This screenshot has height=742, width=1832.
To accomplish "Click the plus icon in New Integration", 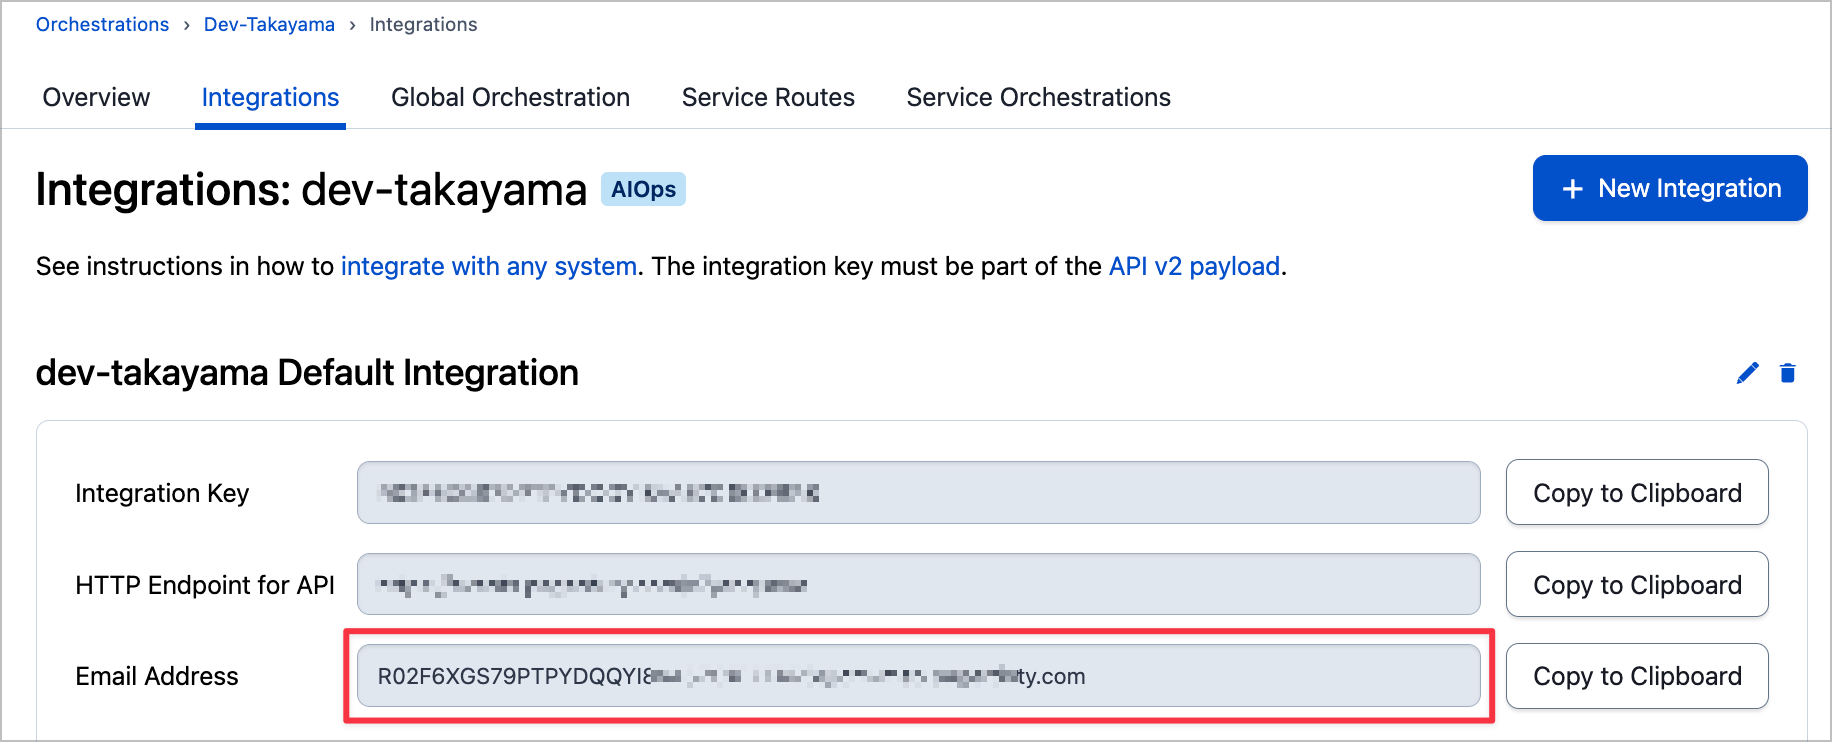I will 1573,189.
